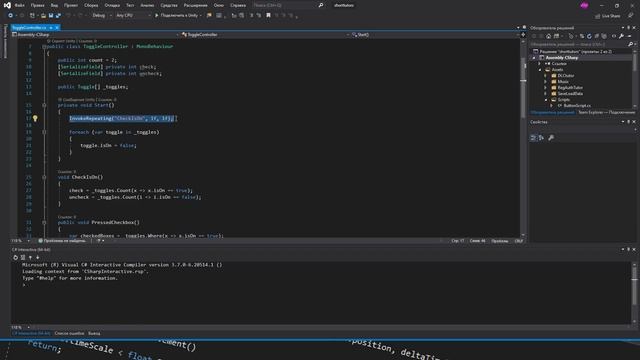This screenshot has width=640, height=360.
Task: Open the Окно menu
Action: click(x=219, y=5)
